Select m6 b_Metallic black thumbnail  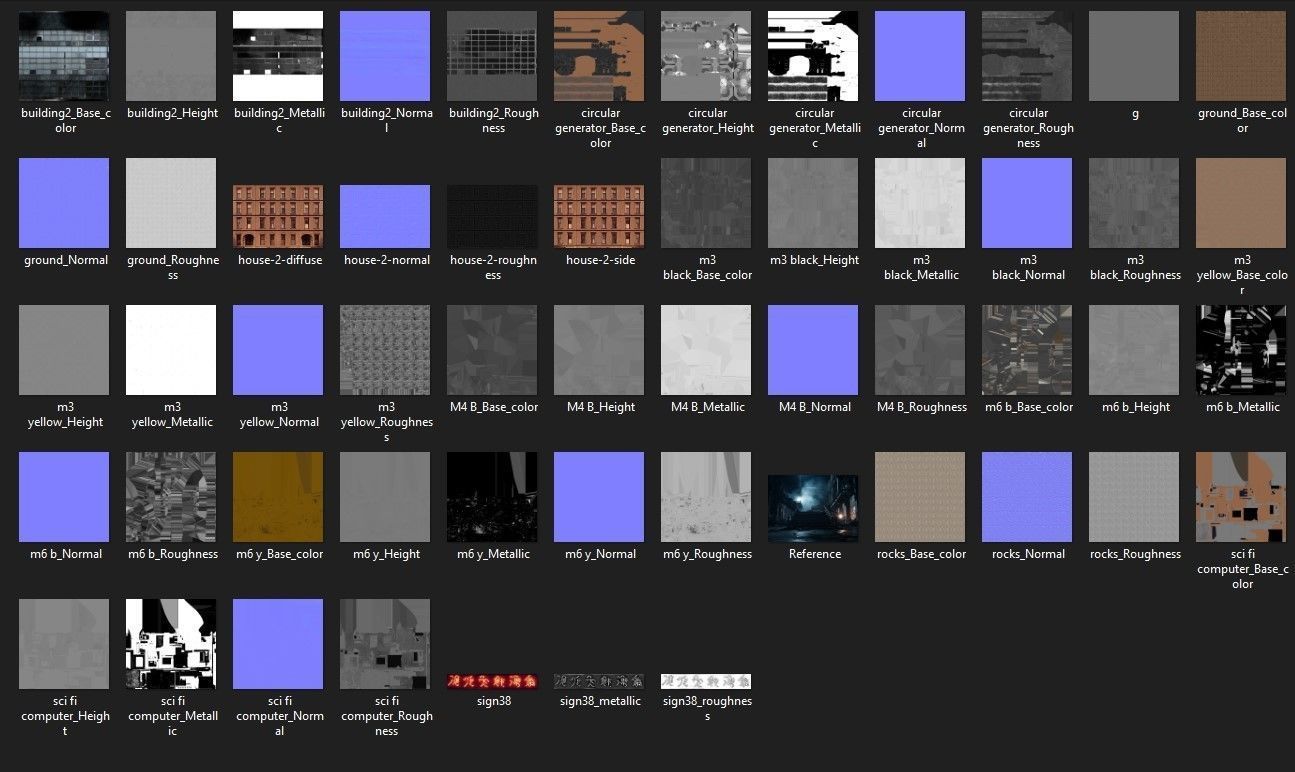coord(1241,350)
